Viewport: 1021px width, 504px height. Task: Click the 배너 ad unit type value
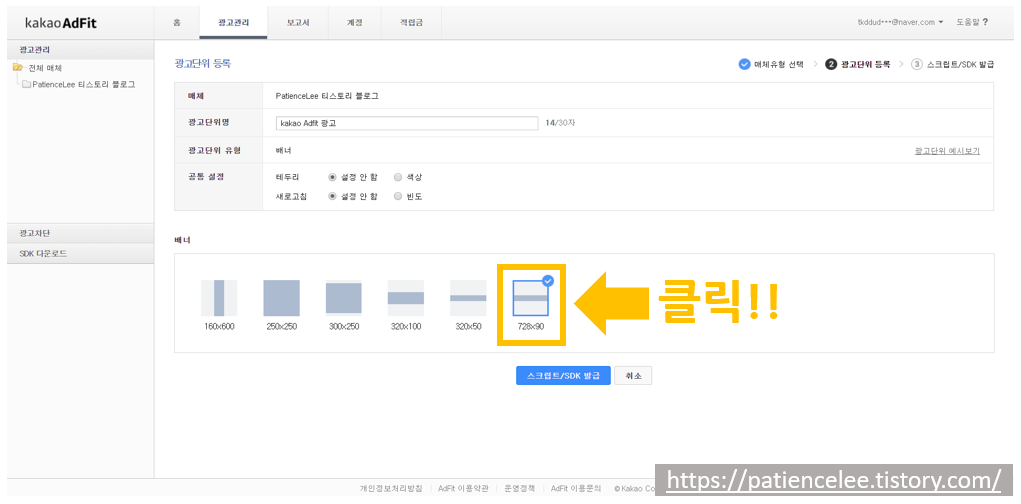(283, 150)
